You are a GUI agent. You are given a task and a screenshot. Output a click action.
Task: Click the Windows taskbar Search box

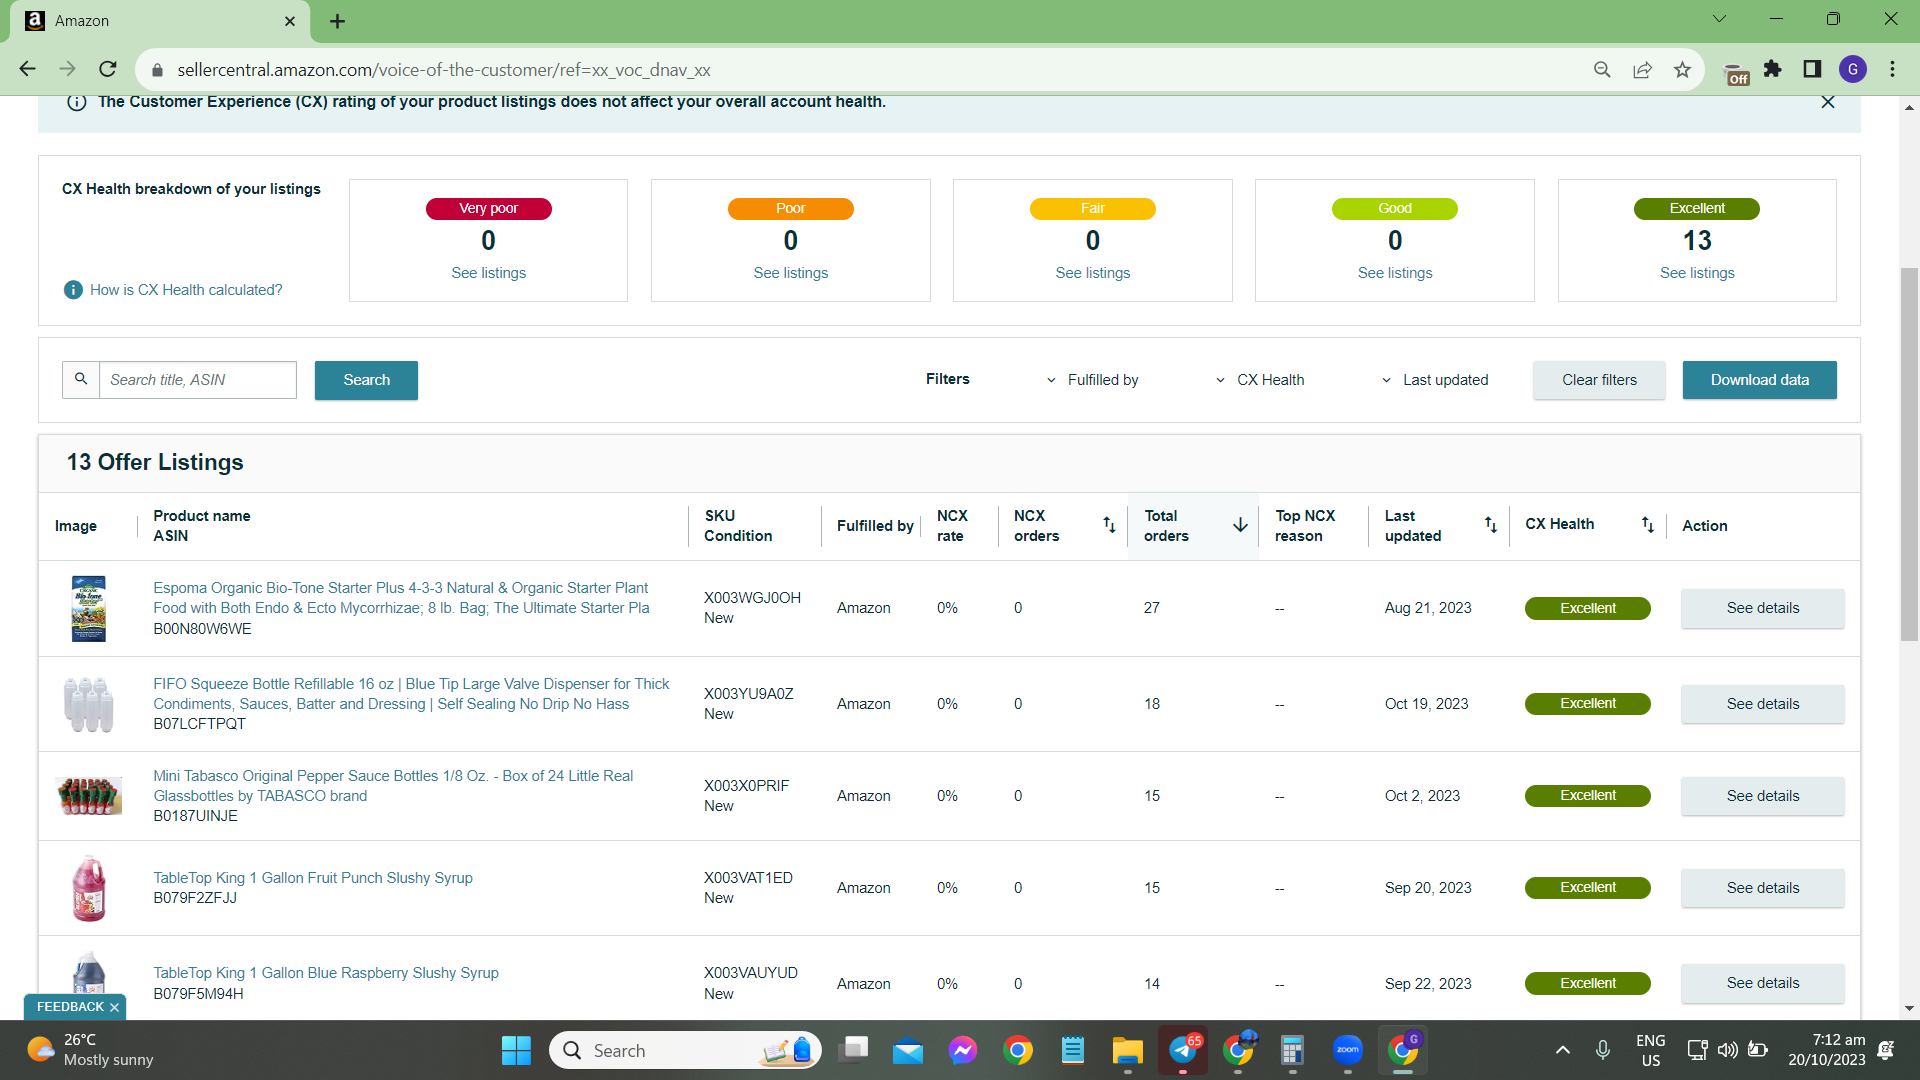[x=685, y=1051]
